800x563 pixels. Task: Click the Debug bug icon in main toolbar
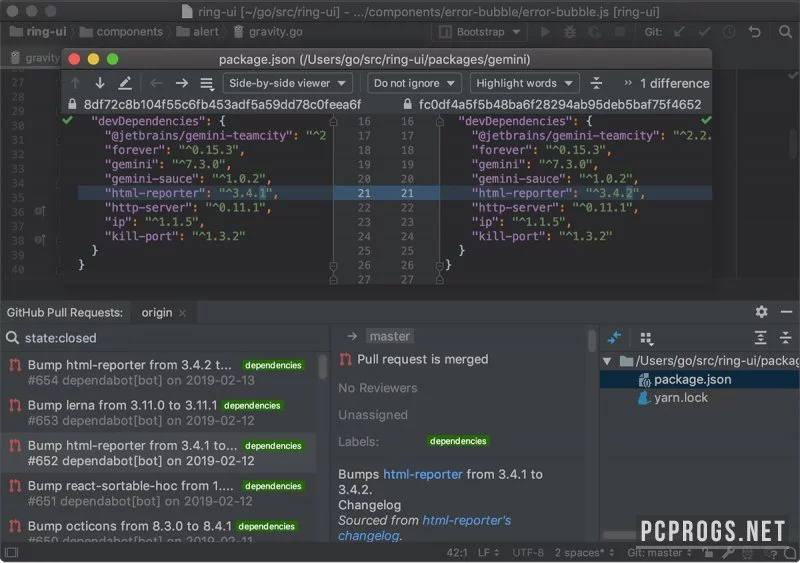[570, 32]
